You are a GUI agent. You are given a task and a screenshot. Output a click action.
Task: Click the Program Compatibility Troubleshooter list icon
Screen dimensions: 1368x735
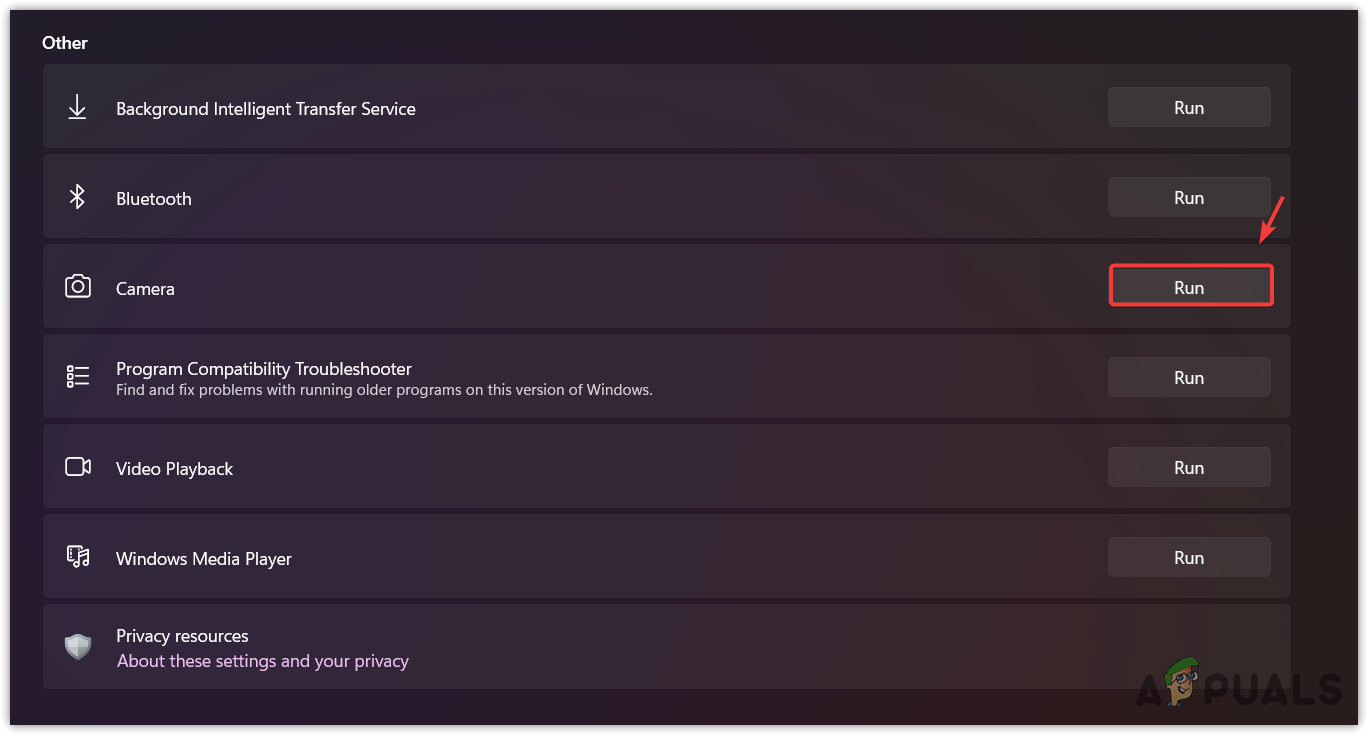(77, 377)
